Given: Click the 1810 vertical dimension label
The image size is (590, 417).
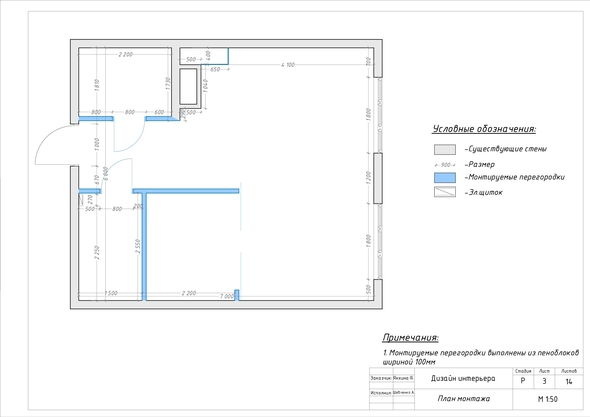Looking at the screenshot, I should 97,85.
